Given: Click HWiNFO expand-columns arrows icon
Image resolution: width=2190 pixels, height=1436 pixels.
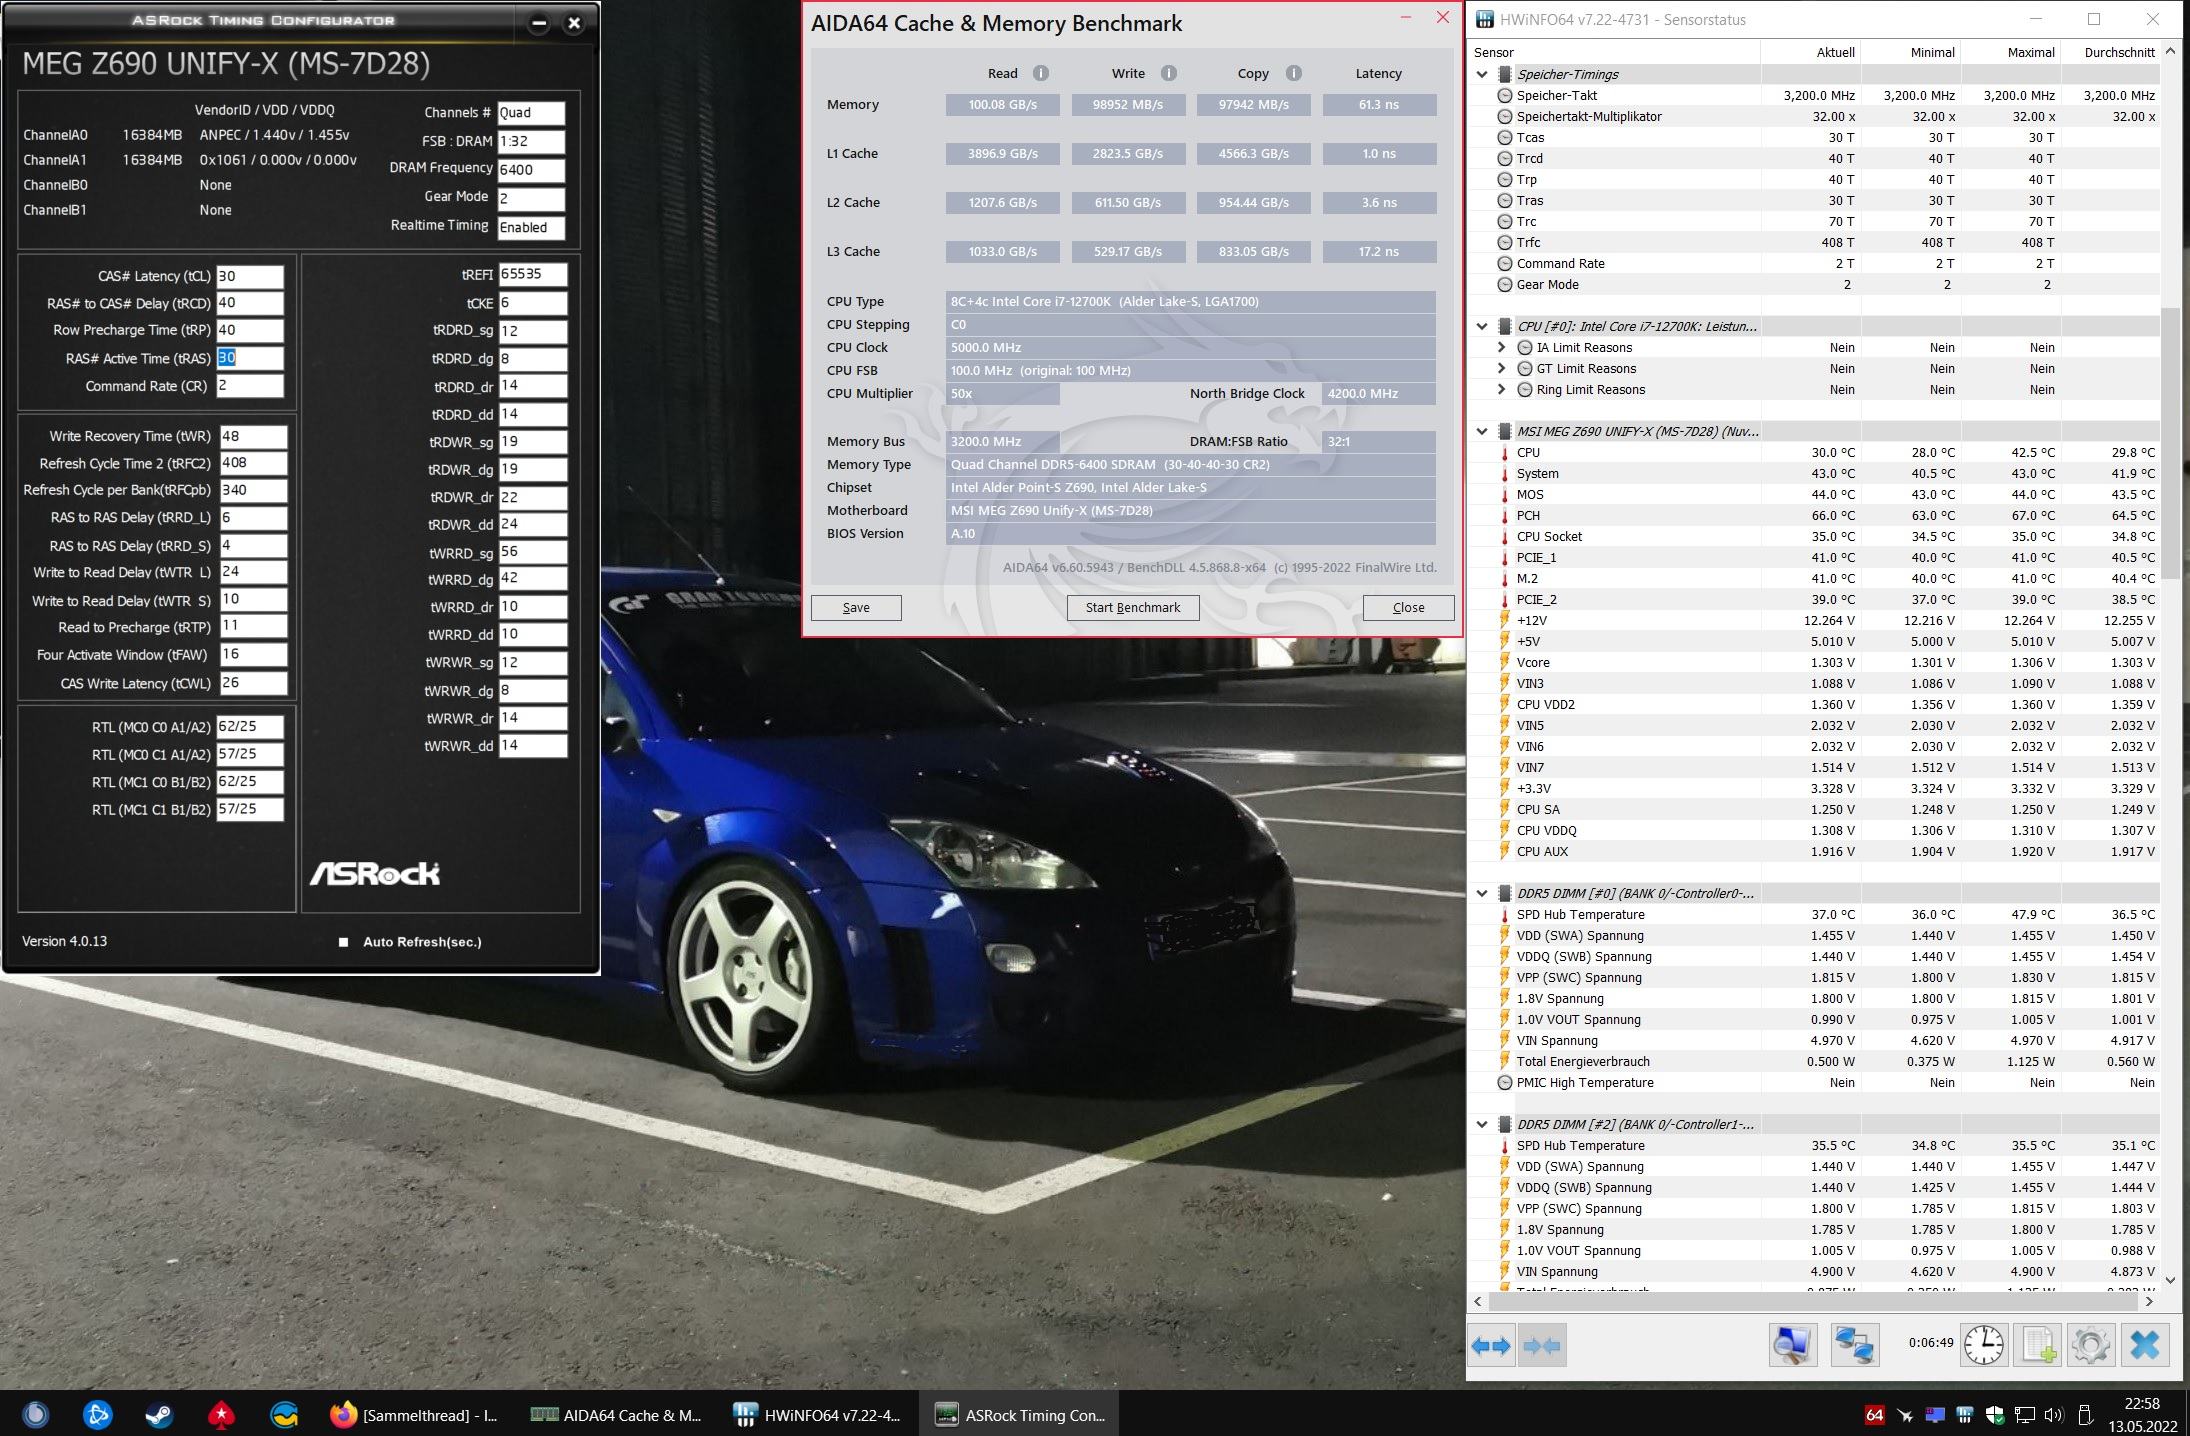Looking at the screenshot, I should (x=1491, y=1346).
